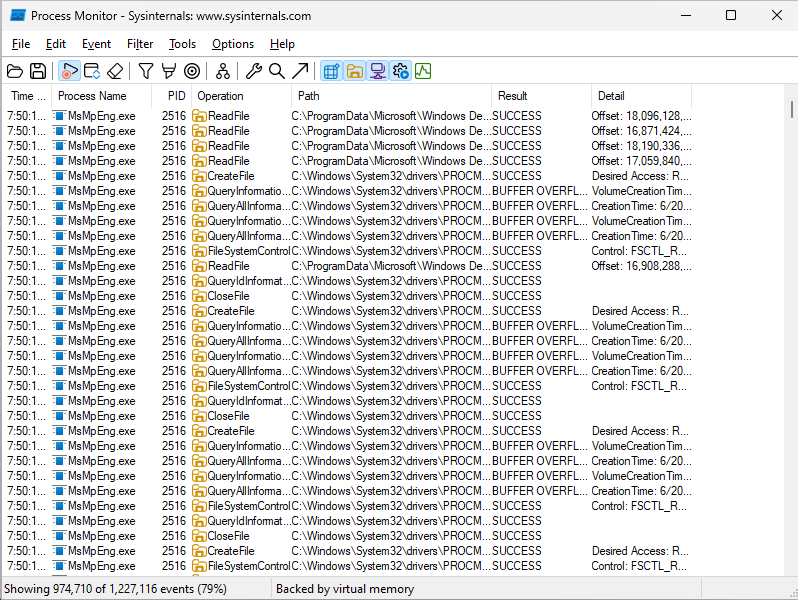The image size is (800, 600).
Task: Open the Options menu
Action: pos(233,44)
